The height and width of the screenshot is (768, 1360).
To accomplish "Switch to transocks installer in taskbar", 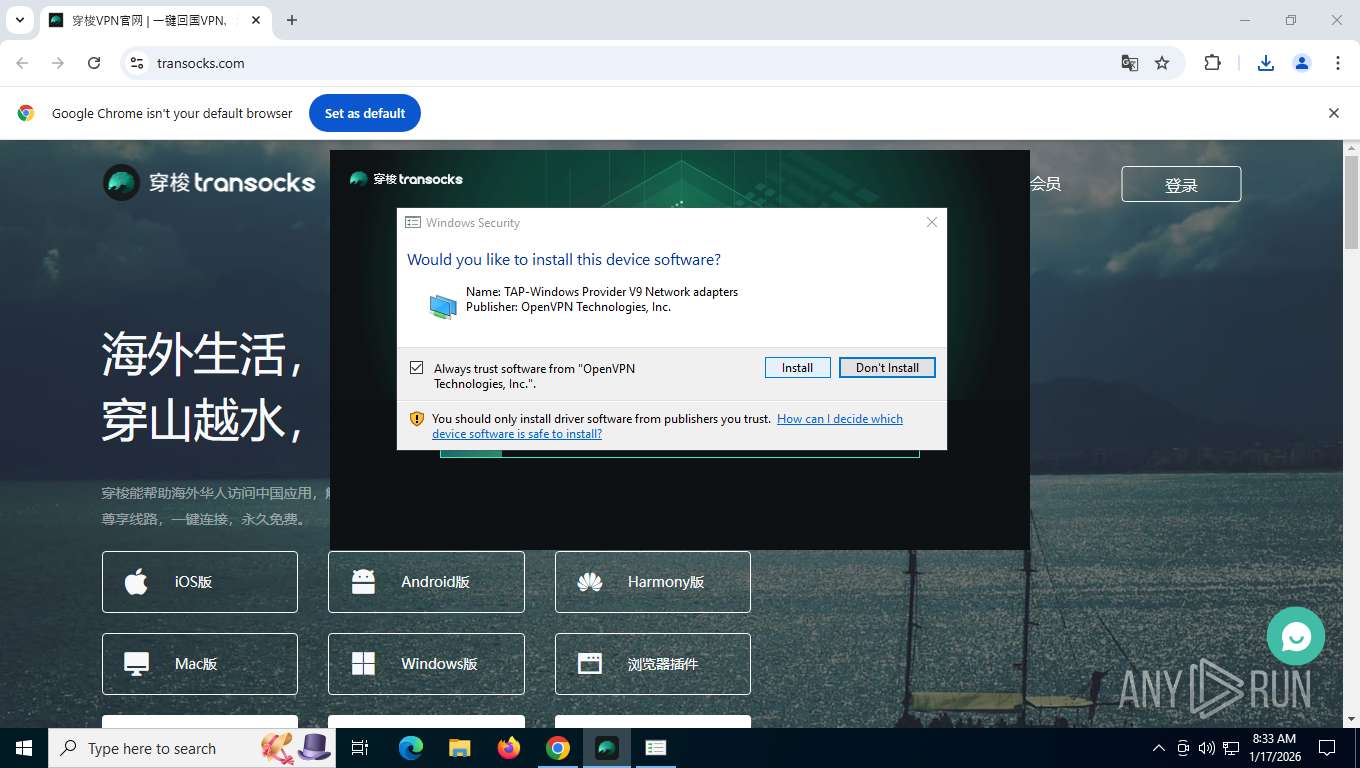I will (607, 748).
